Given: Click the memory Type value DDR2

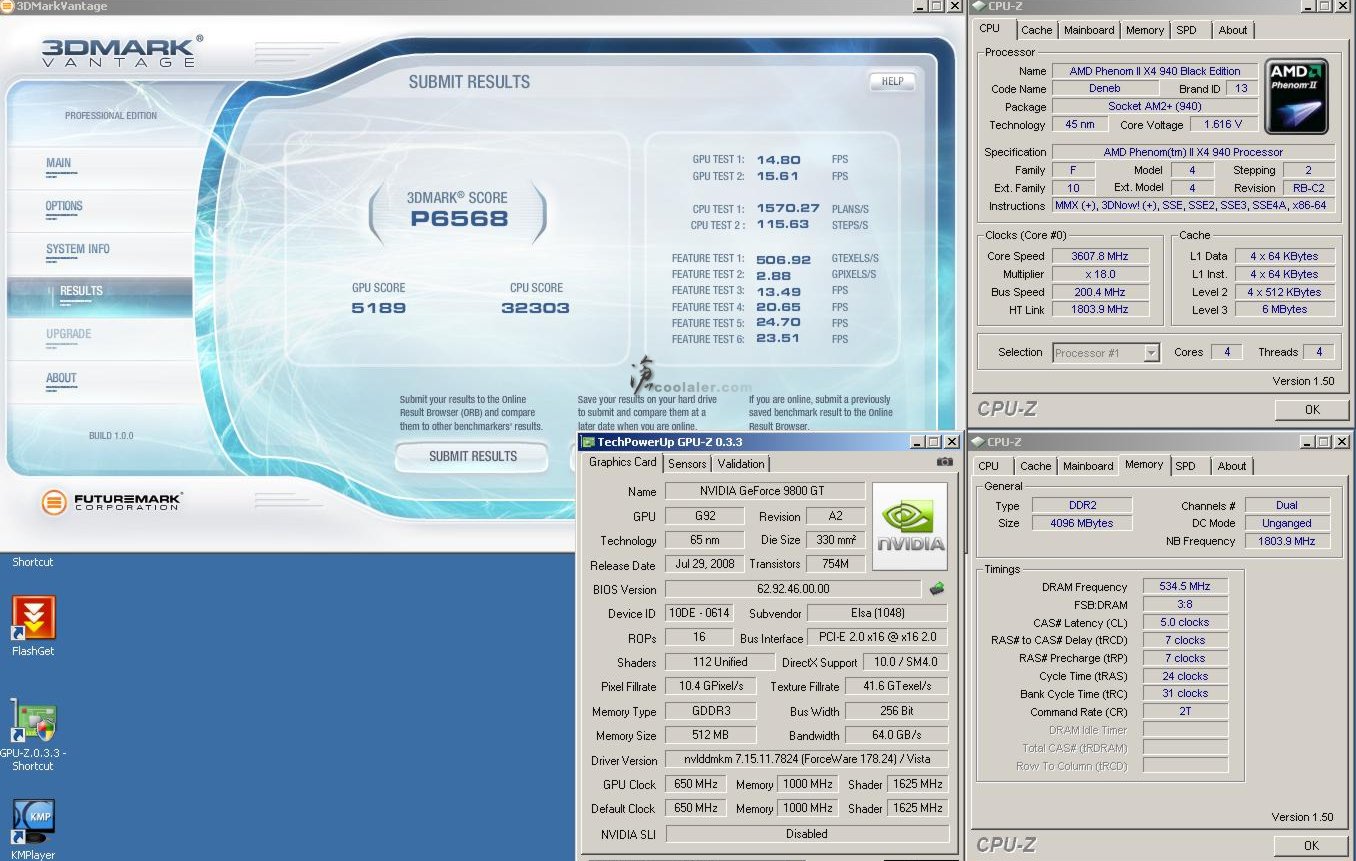Looking at the screenshot, I should point(1081,505).
